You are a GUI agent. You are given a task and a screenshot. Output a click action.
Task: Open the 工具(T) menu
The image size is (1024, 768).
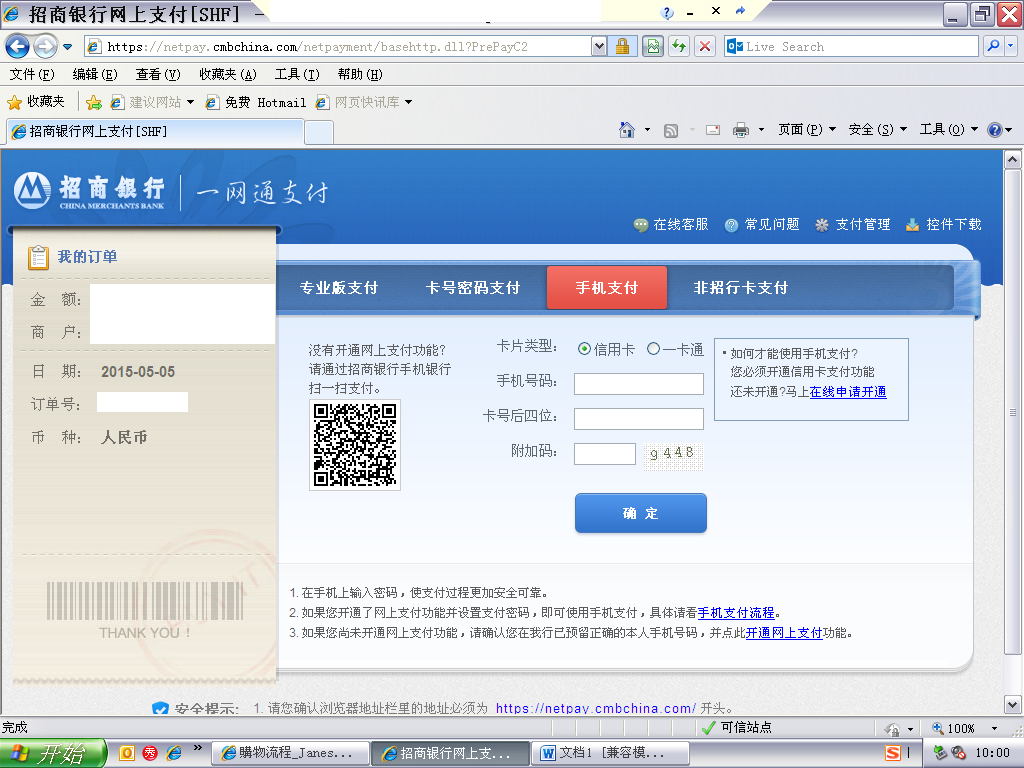click(x=297, y=74)
